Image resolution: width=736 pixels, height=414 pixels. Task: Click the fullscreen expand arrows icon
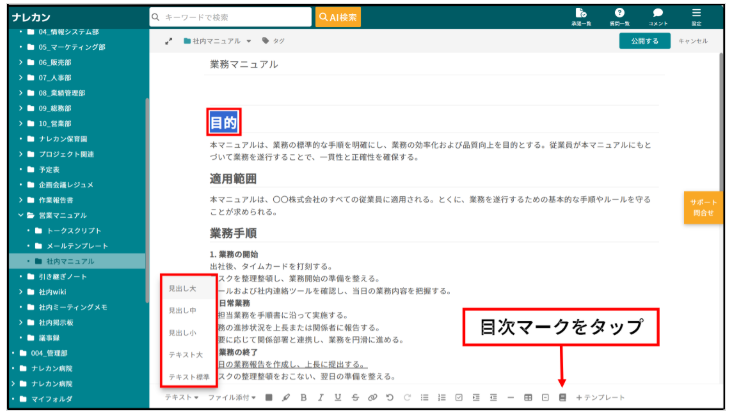click(169, 41)
